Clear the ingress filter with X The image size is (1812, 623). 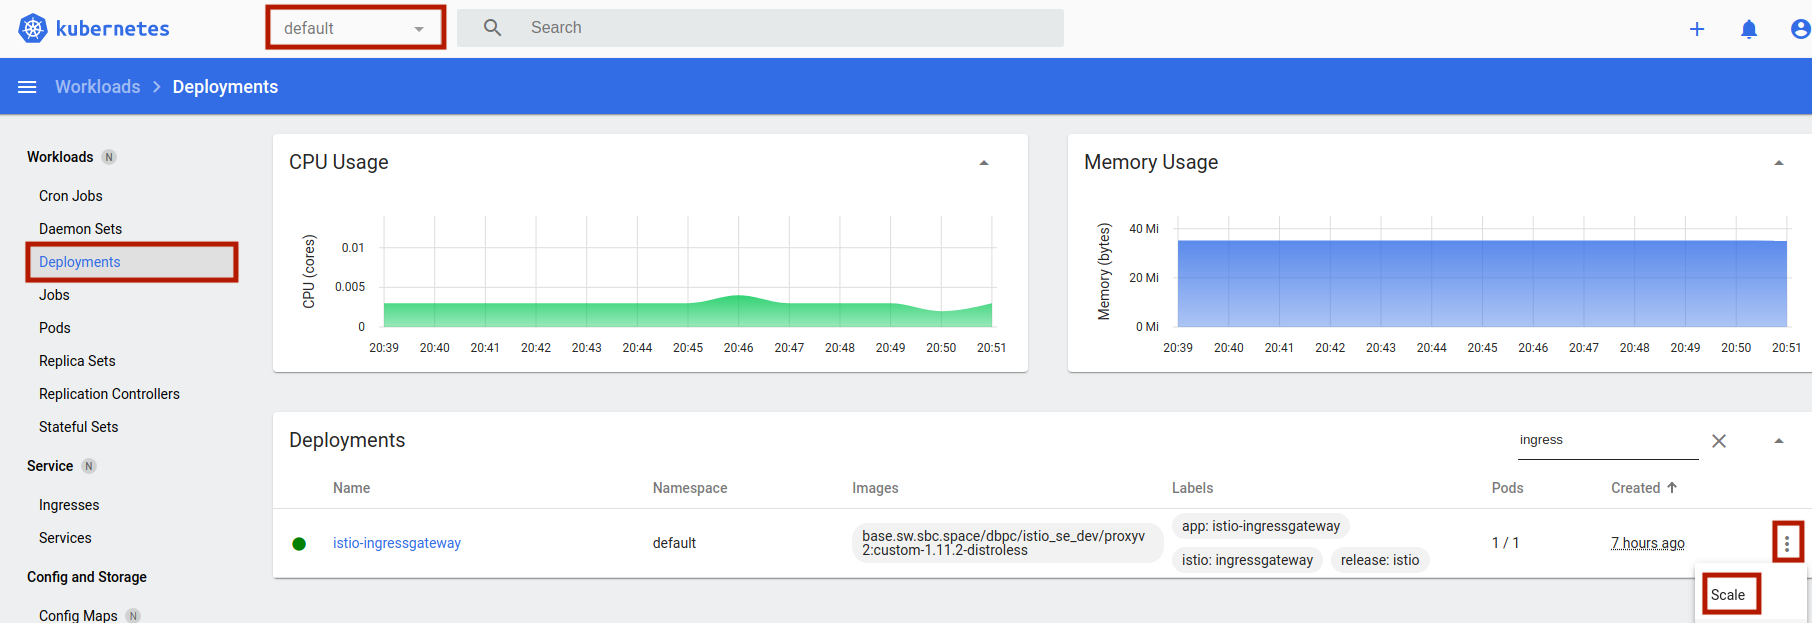coord(1718,441)
